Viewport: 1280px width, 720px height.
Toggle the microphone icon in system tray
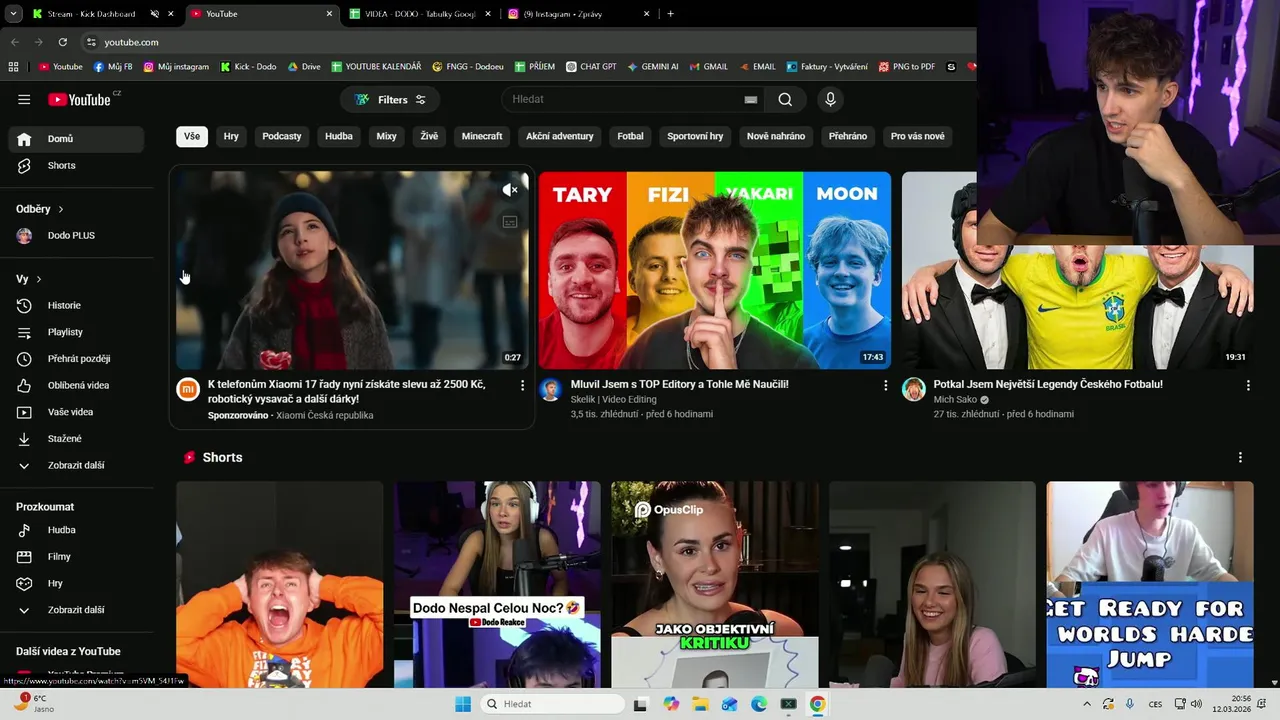(x=1130, y=704)
